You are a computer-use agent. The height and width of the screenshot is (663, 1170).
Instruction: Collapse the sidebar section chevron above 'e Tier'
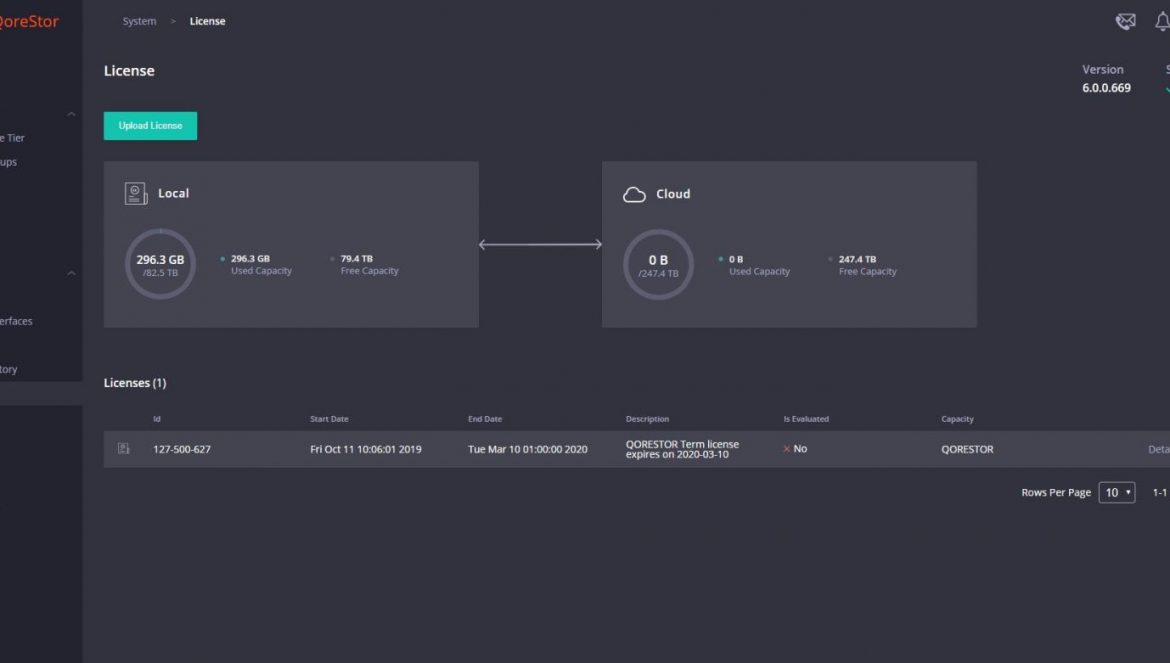tap(71, 114)
